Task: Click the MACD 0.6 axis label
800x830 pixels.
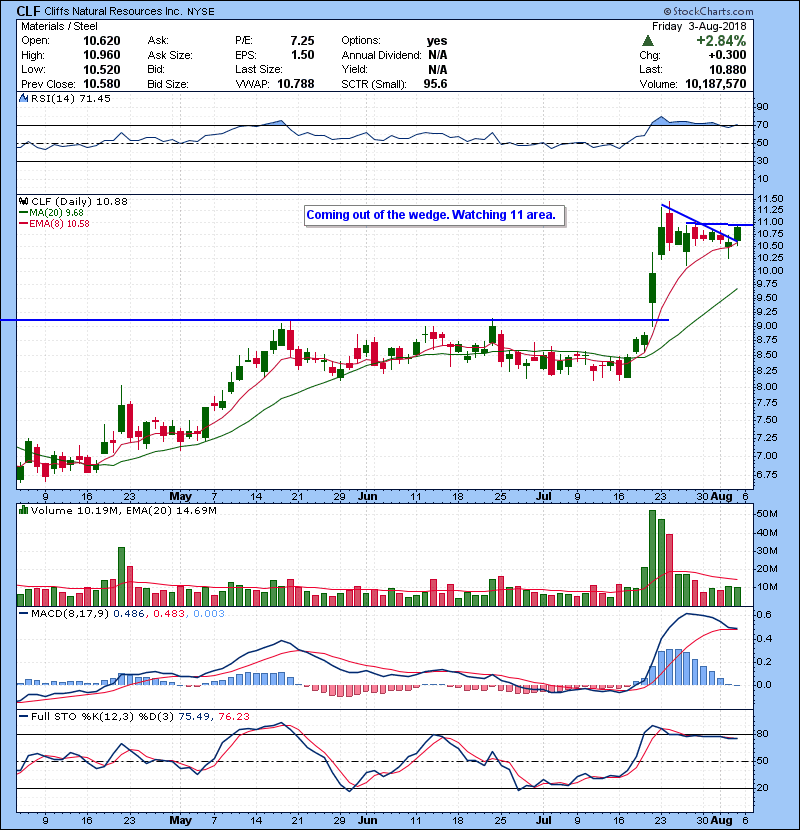Action: [x=764, y=615]
